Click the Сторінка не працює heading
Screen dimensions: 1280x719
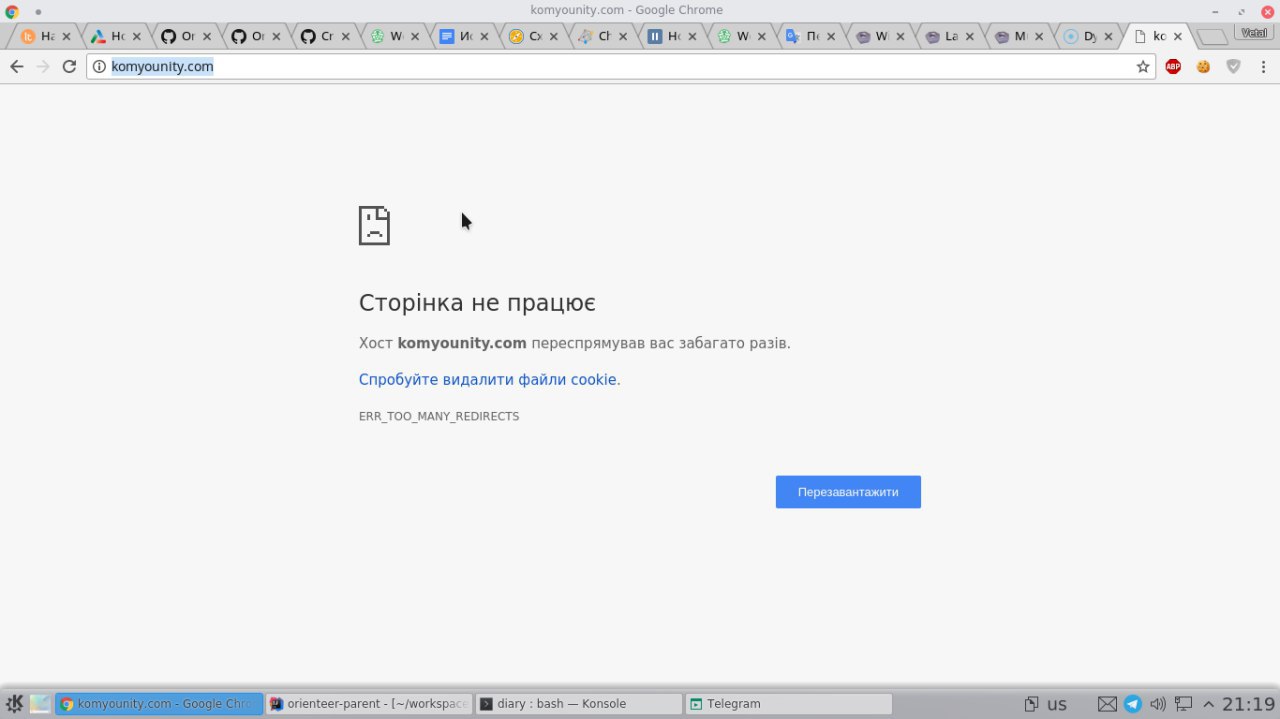click(477, 303)
